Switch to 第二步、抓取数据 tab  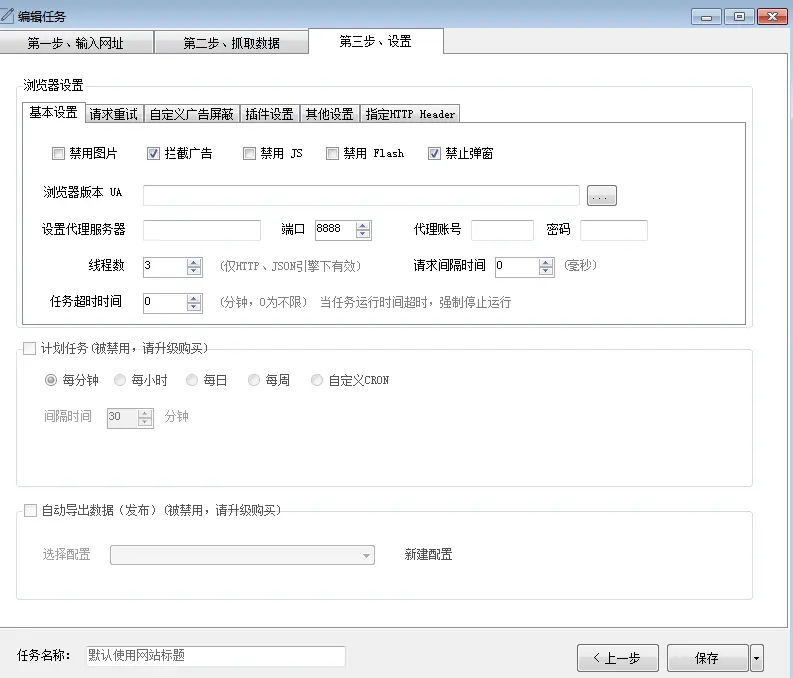tap(232, 43)
